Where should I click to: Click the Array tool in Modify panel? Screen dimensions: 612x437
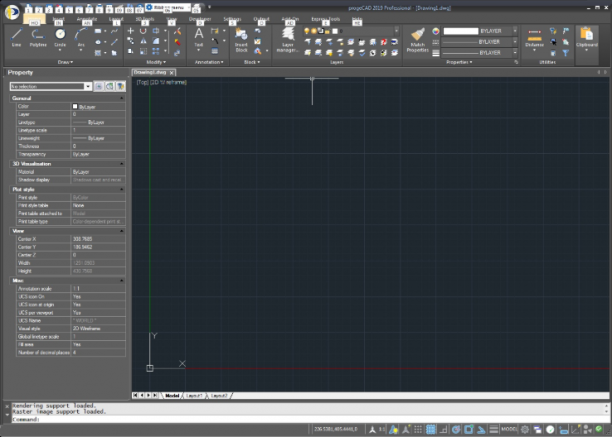tap(156, 51)
